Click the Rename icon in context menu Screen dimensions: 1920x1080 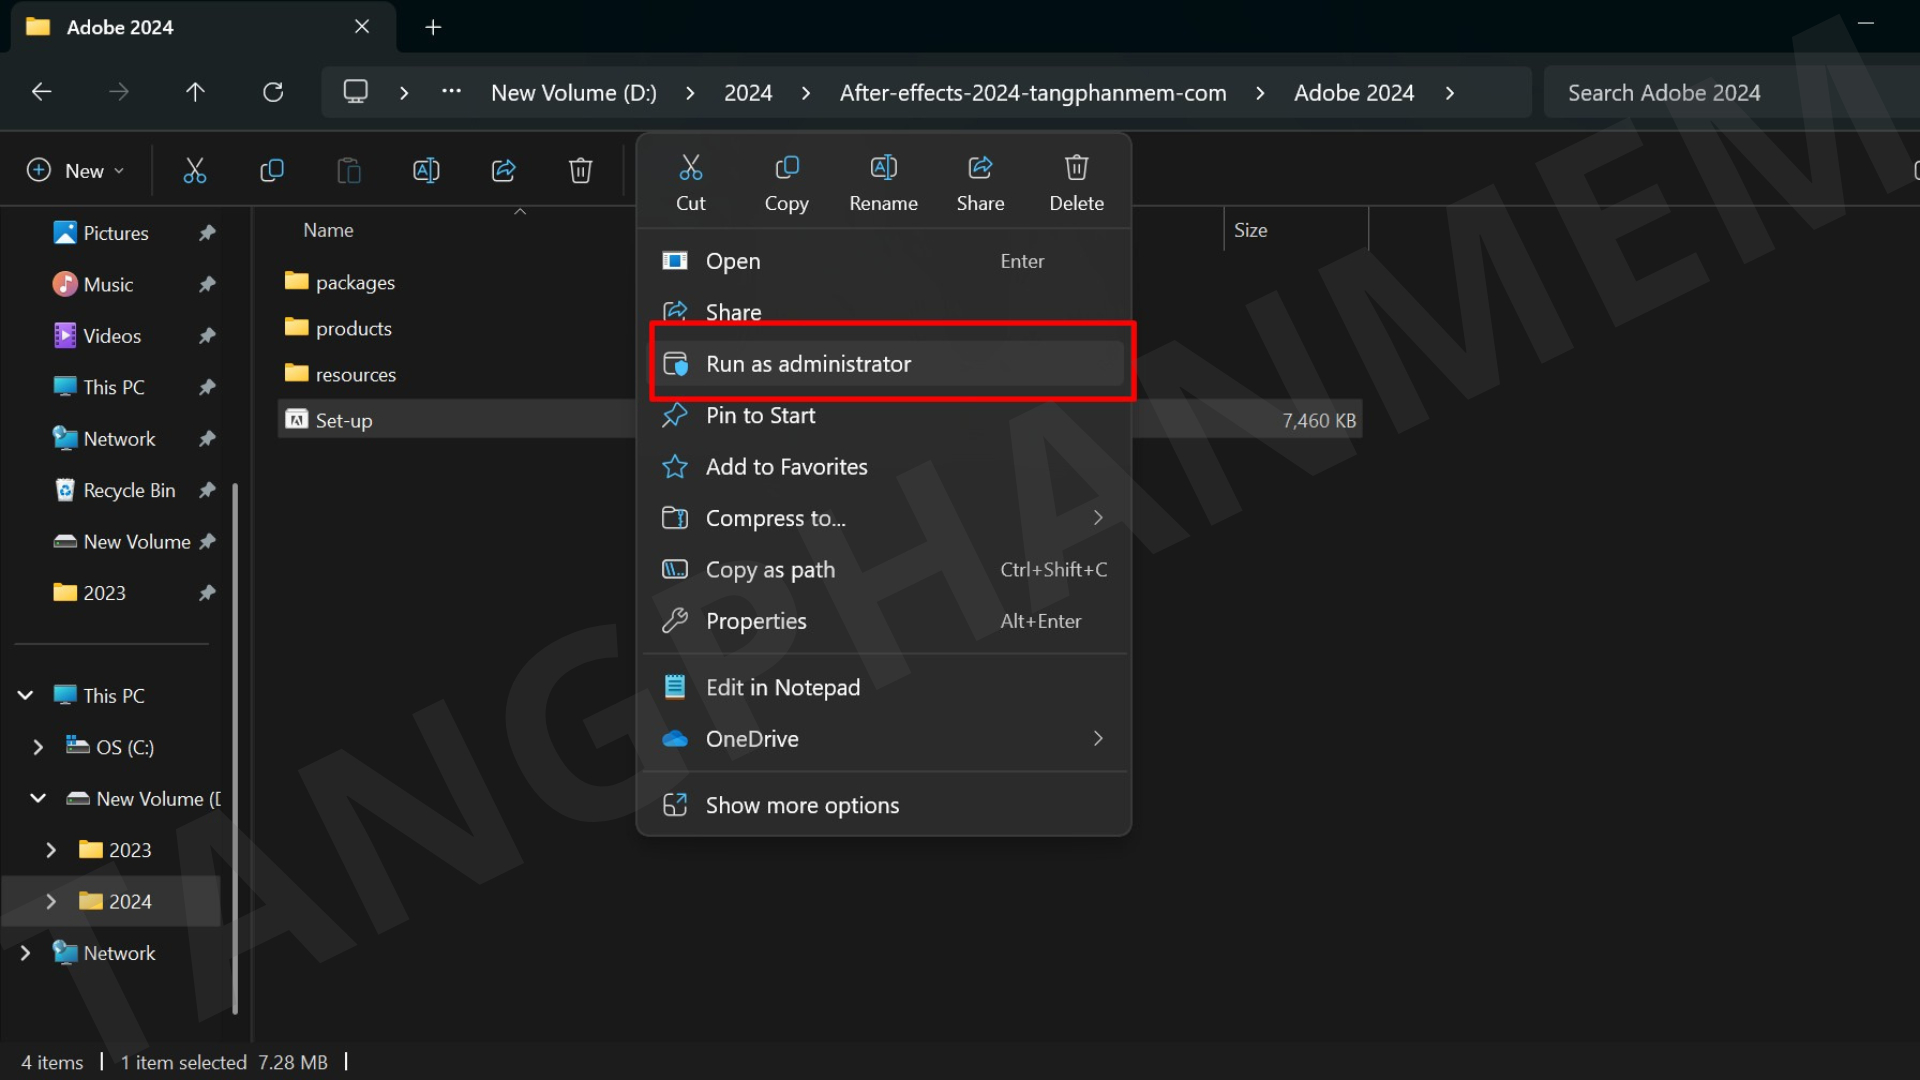coord(883,181)
